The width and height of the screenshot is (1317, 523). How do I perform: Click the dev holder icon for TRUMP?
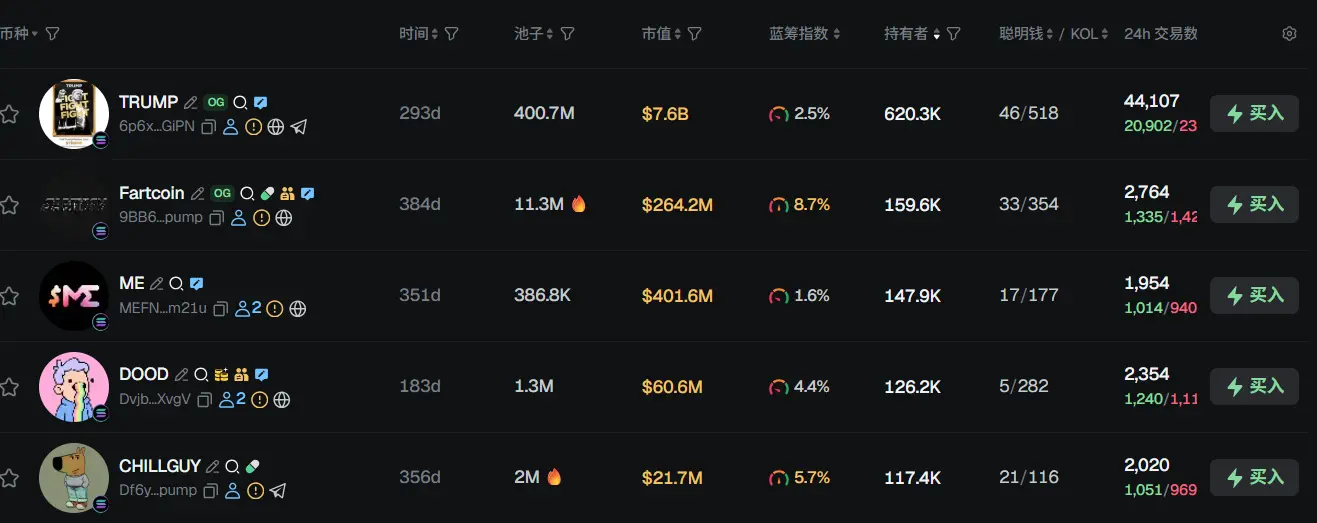[231, 127]
